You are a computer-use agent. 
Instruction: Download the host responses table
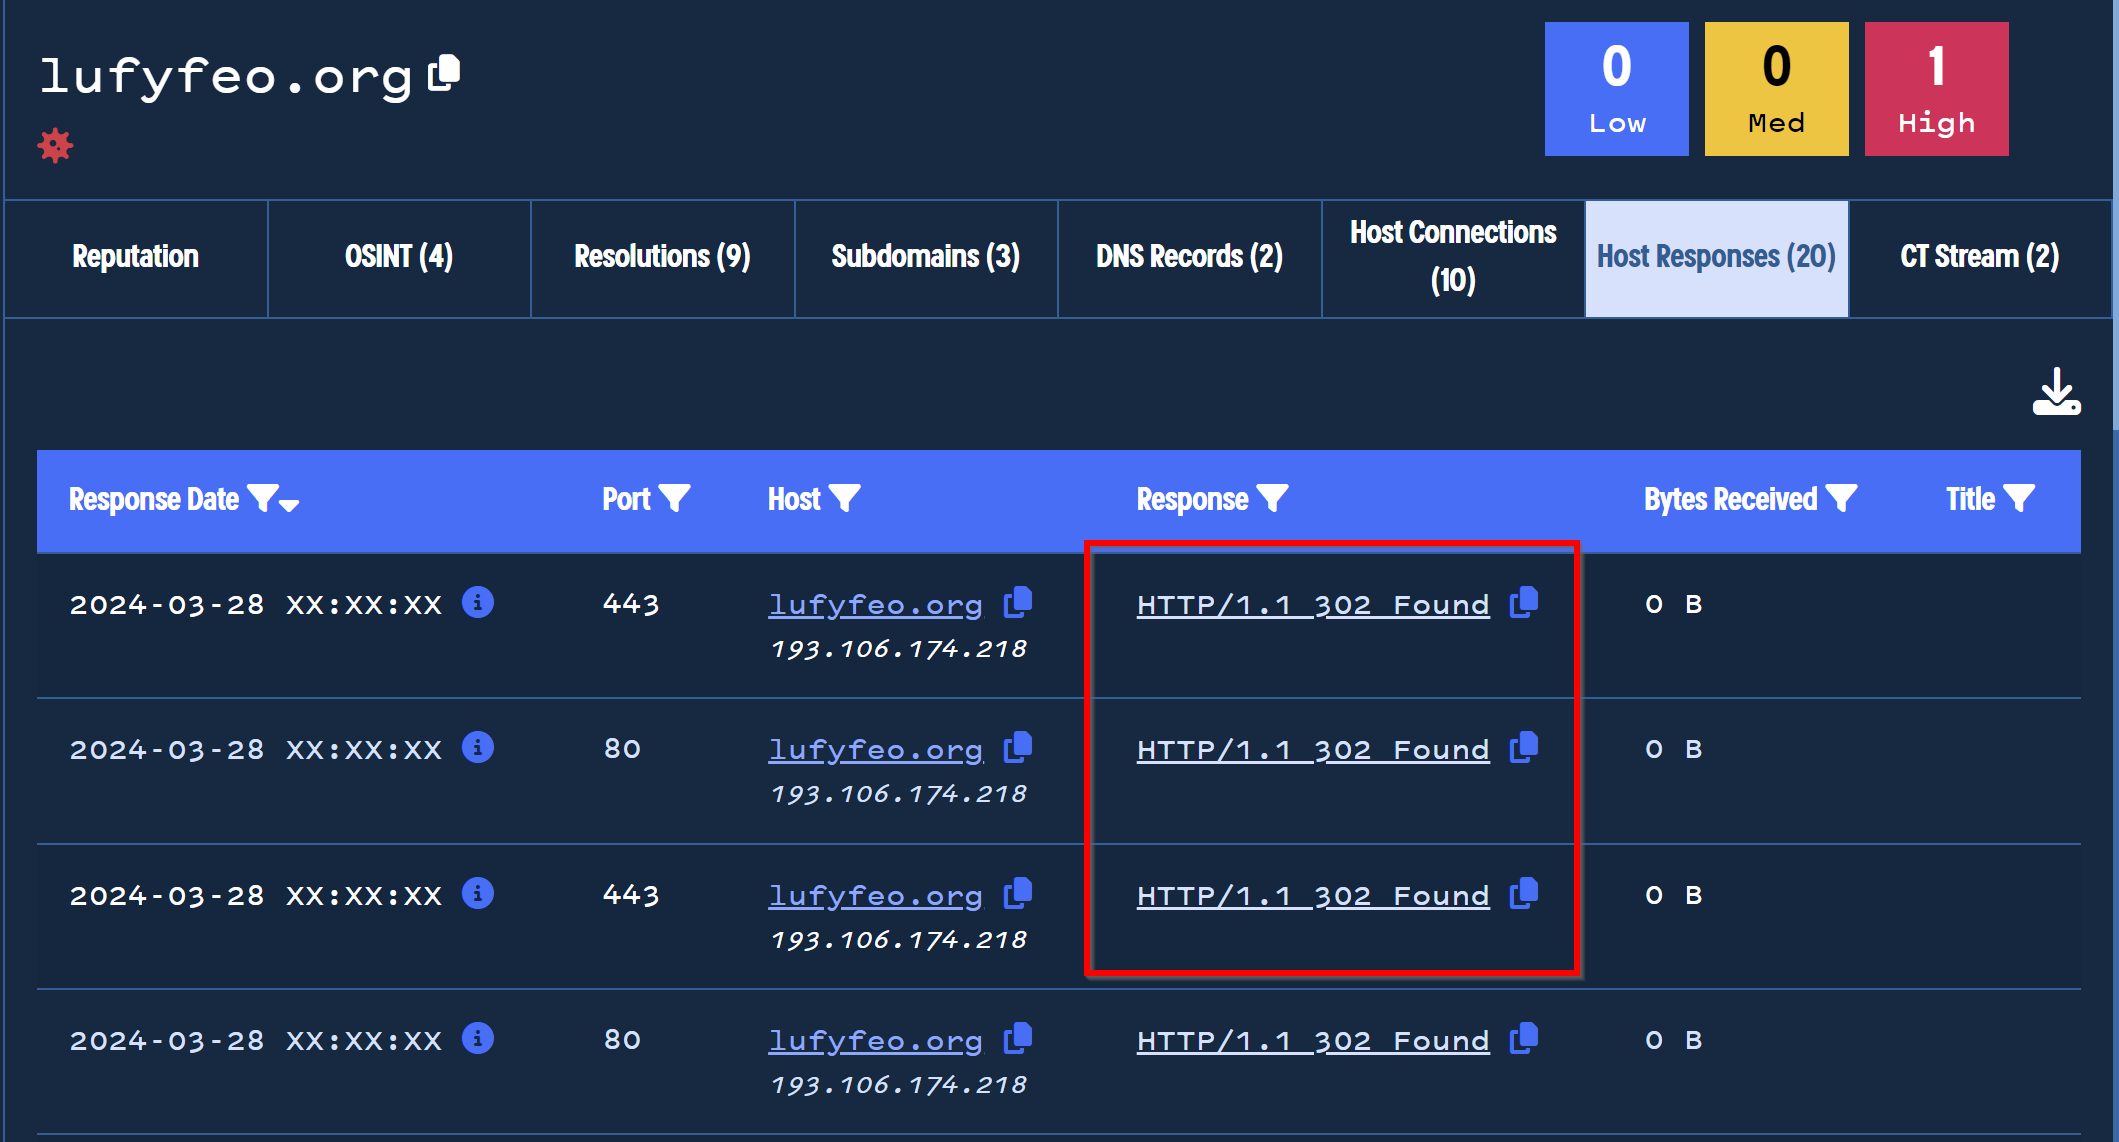click(x=2056, y=392)
